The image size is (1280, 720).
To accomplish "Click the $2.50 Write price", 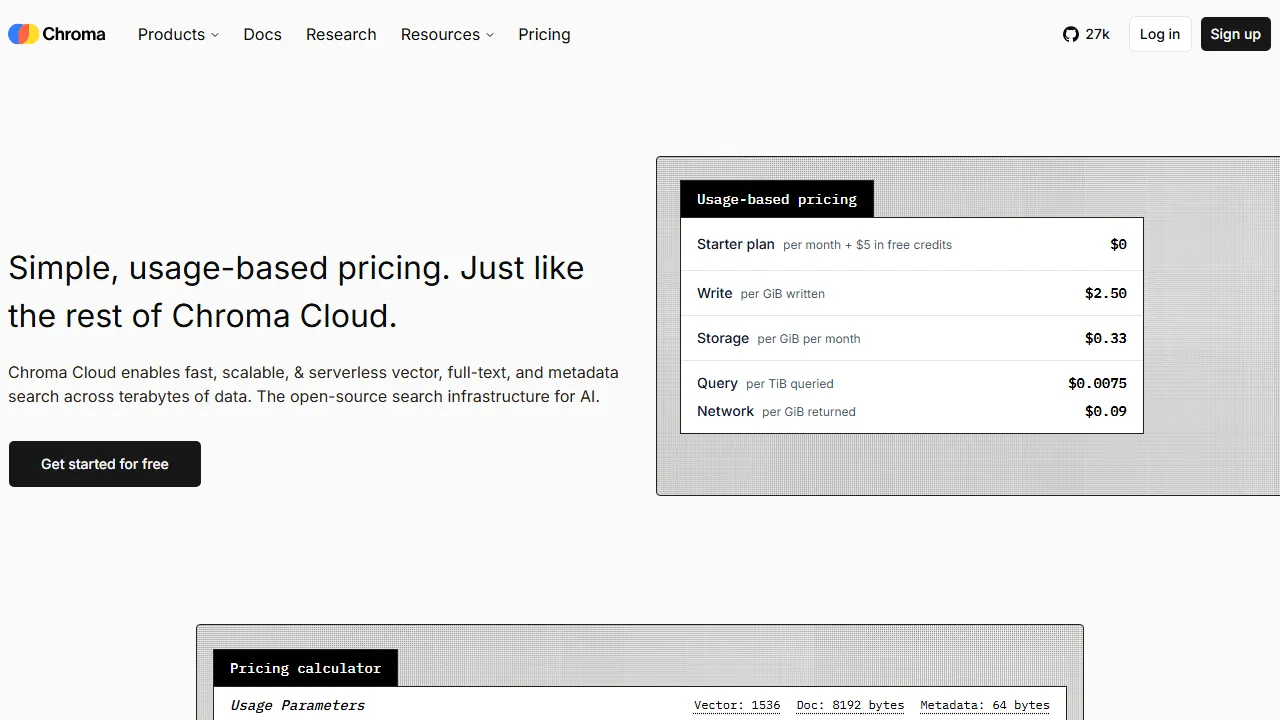I will (1106, 293).
